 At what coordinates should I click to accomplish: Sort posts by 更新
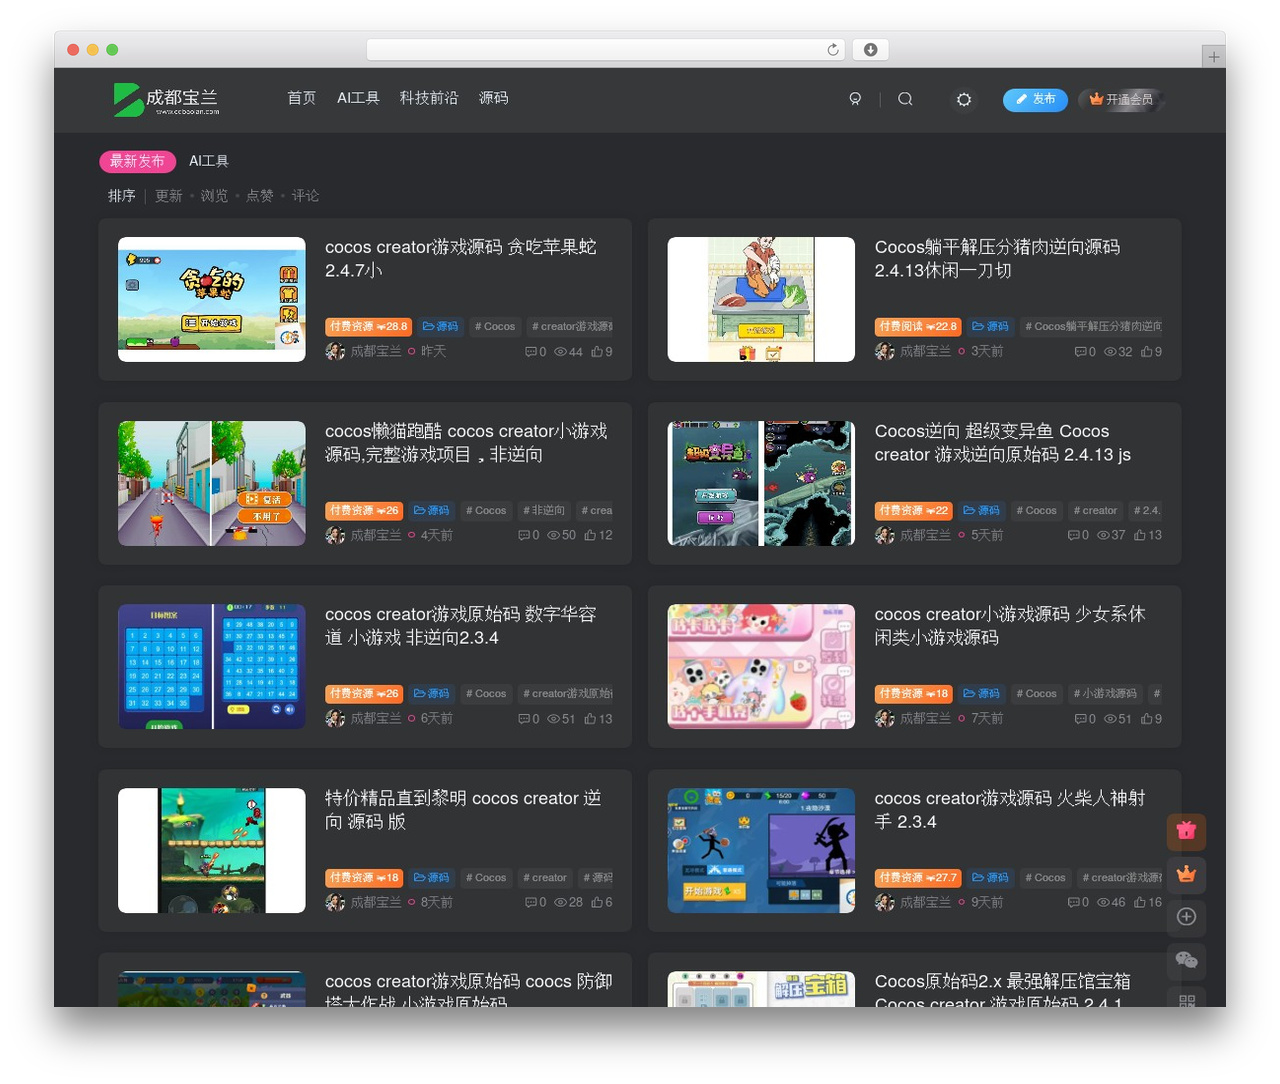click(x=169, y=196)
